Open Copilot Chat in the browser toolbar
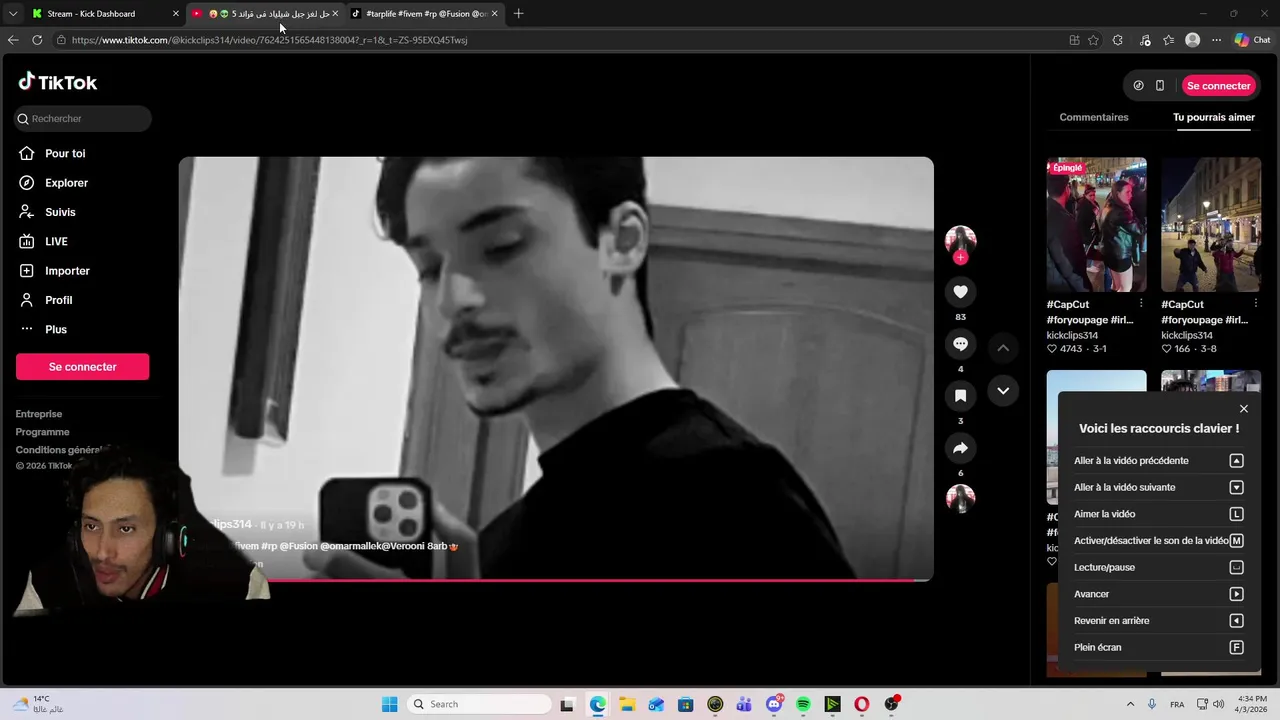The height and width of the screenshot is (720, 1280). [x=1252, y=40]
